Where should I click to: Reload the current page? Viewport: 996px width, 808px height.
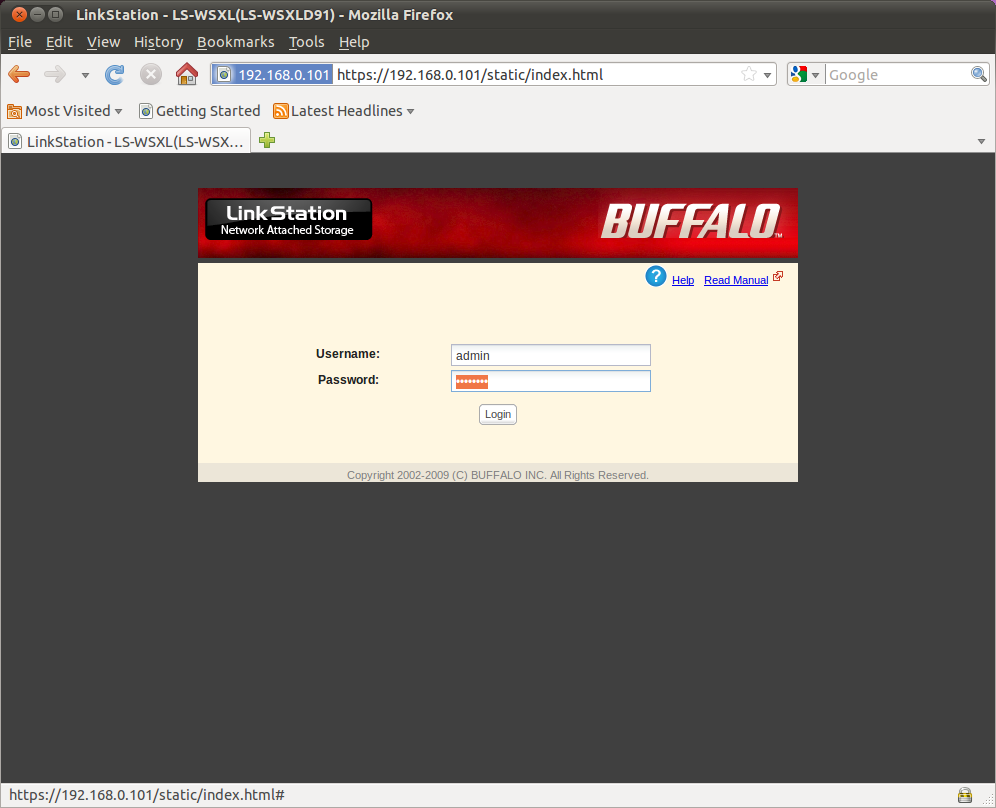tap(114, 74)
